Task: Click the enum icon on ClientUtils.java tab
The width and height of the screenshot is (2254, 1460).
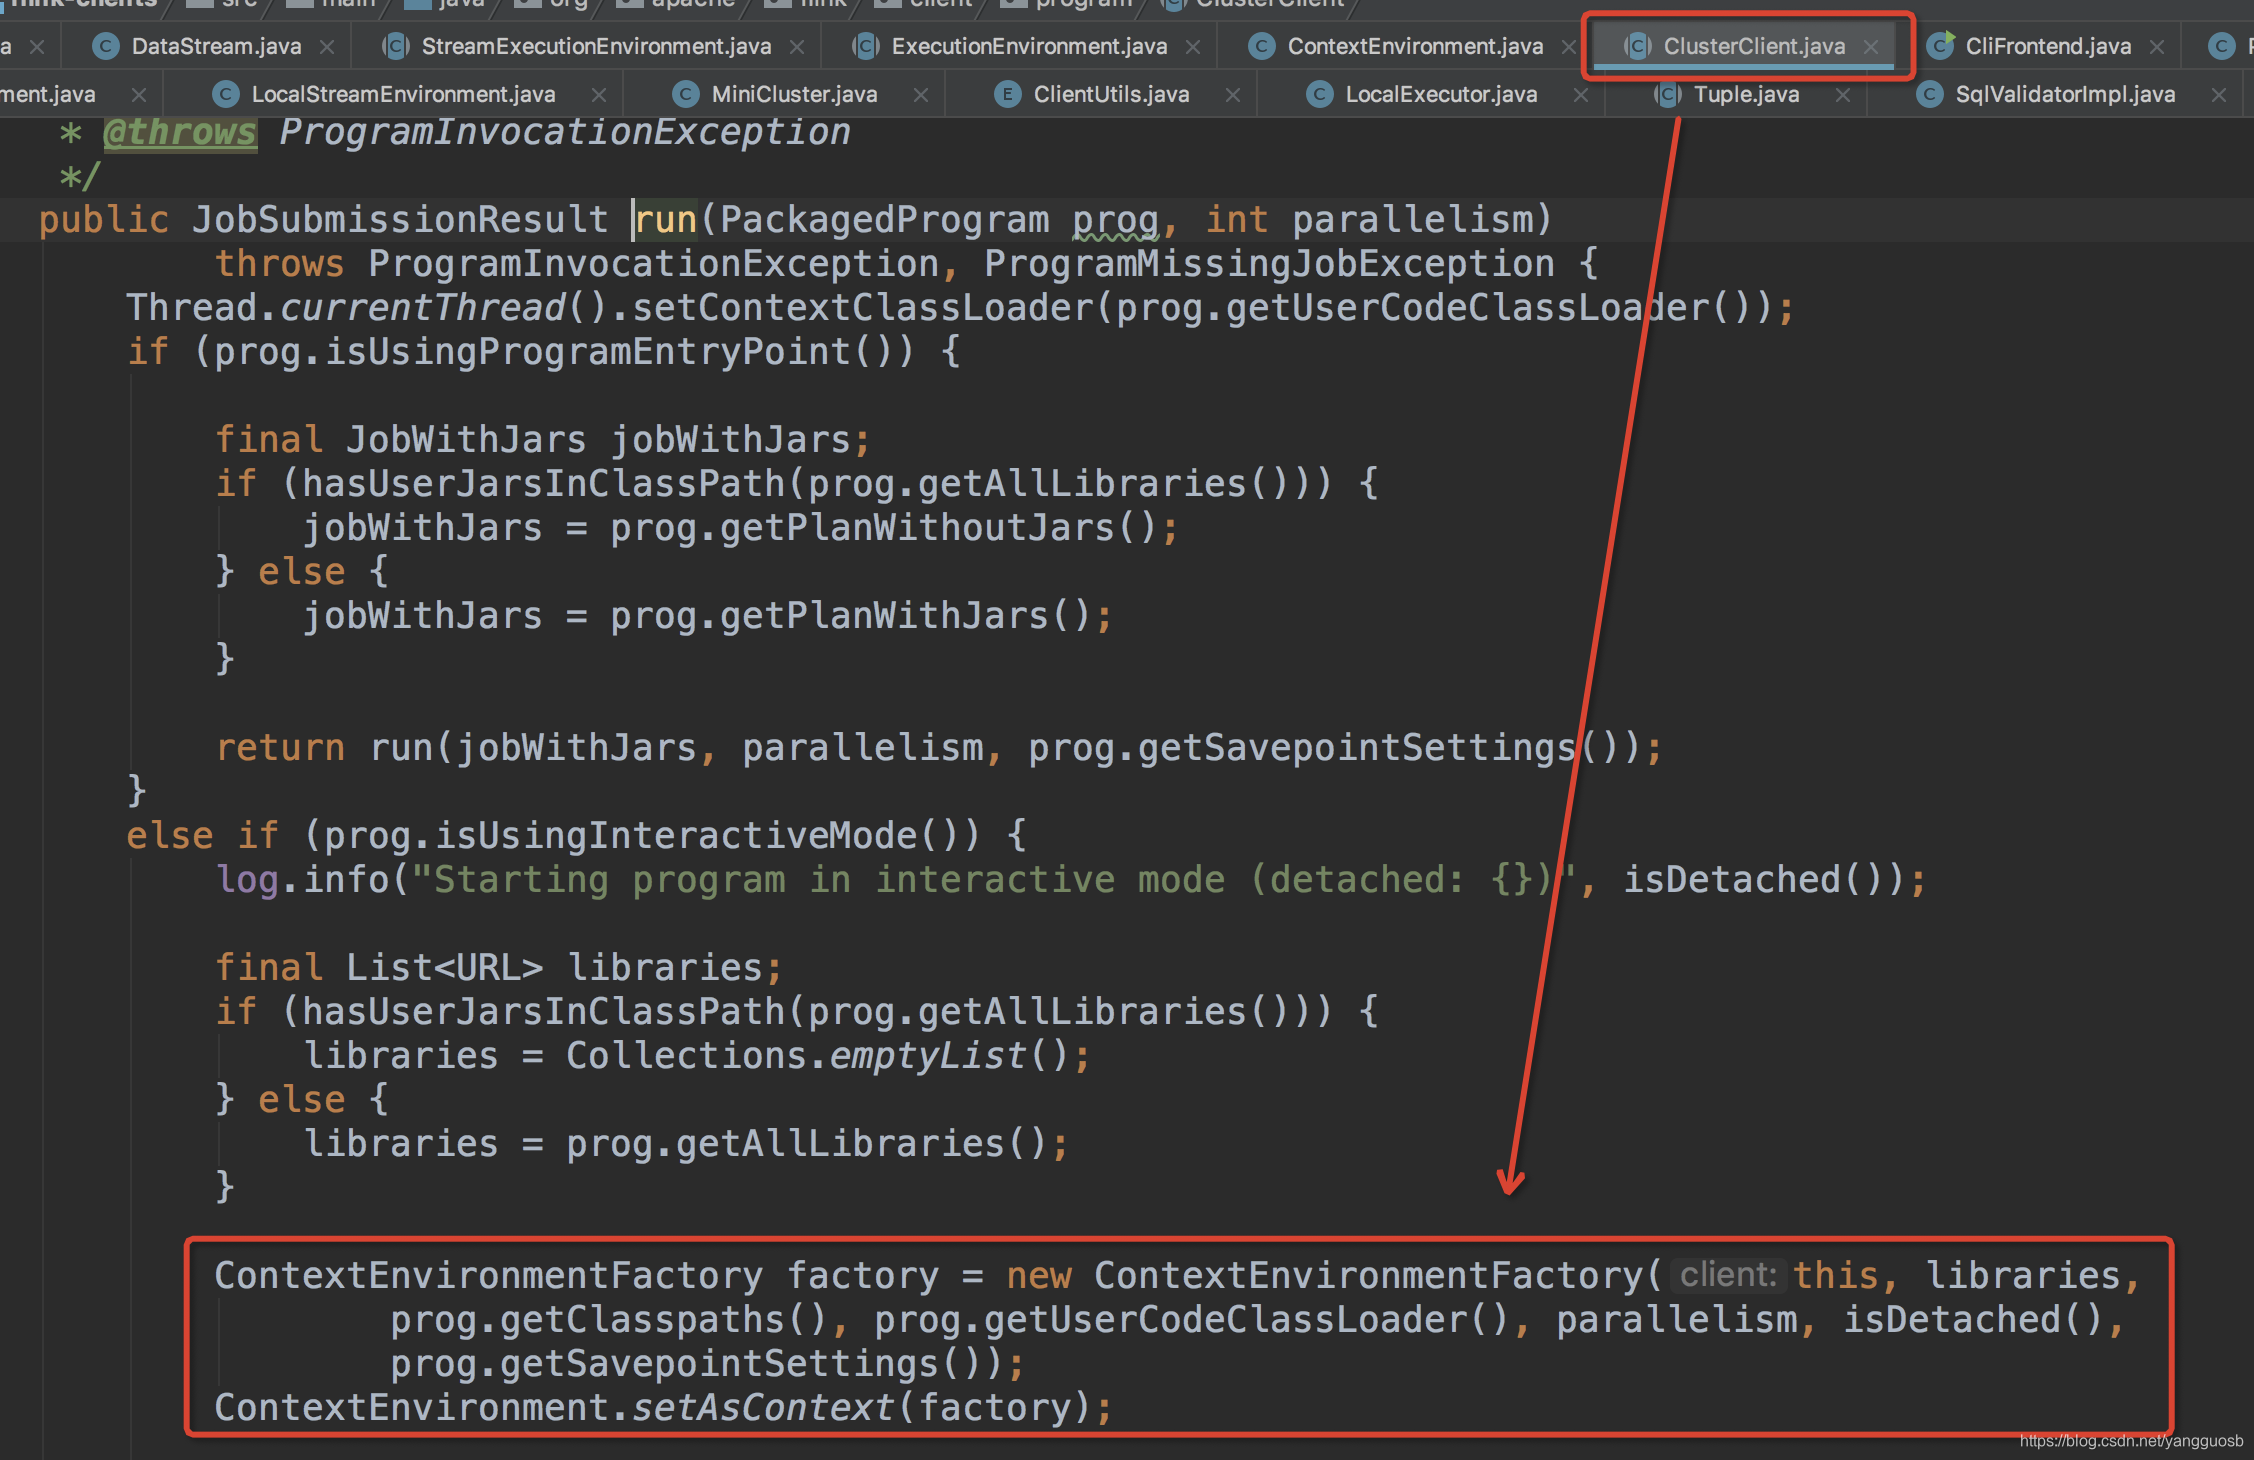Action: (1007, 94)
